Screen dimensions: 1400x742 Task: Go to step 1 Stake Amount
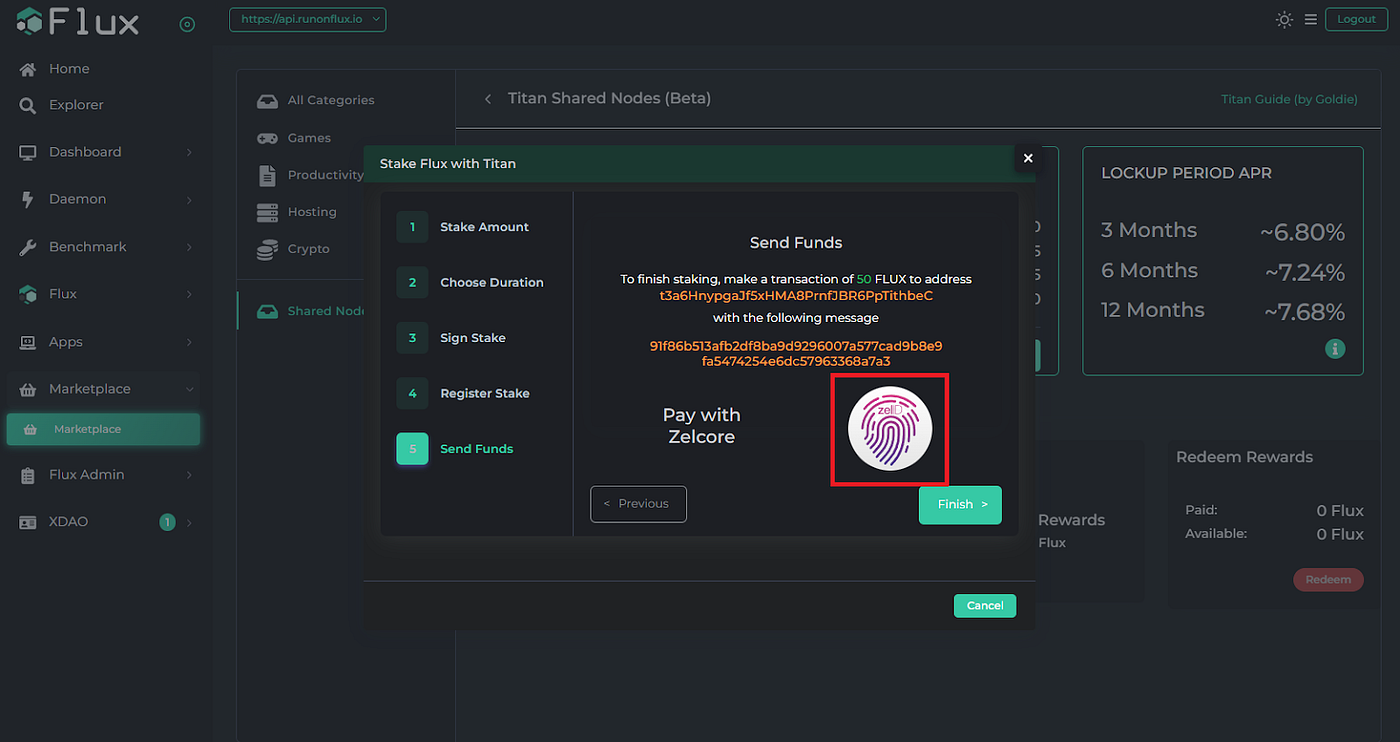click(x=465, y=227)
